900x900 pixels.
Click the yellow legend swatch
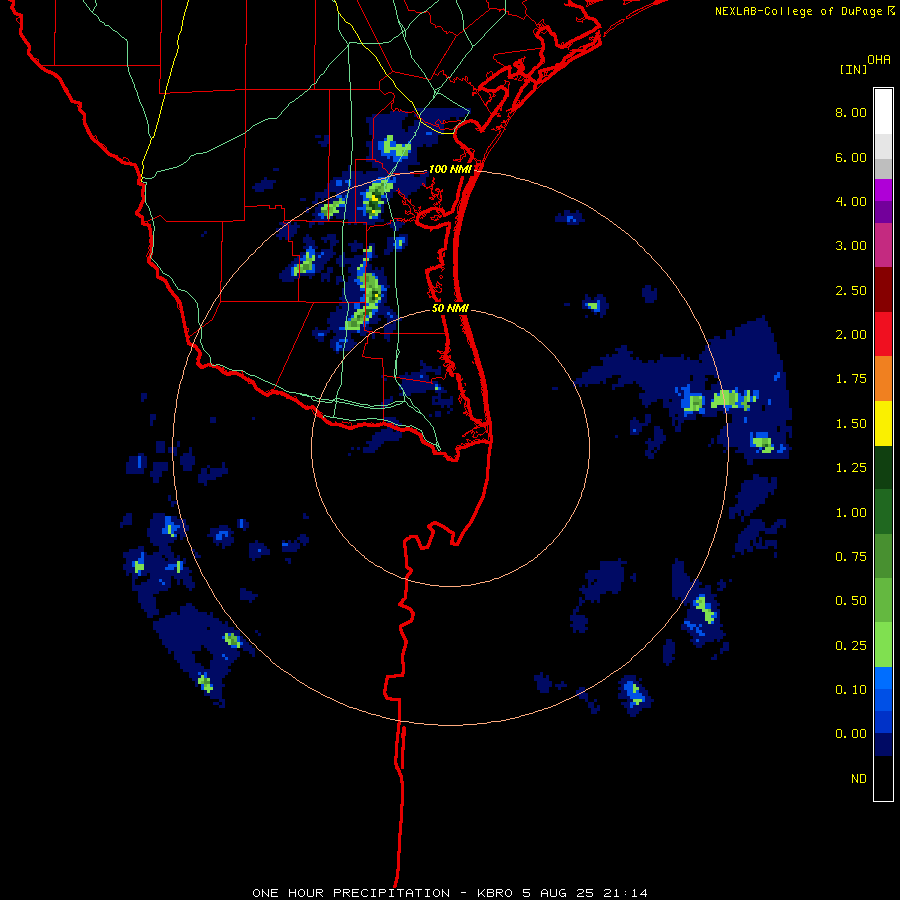[x=883, y=423]
